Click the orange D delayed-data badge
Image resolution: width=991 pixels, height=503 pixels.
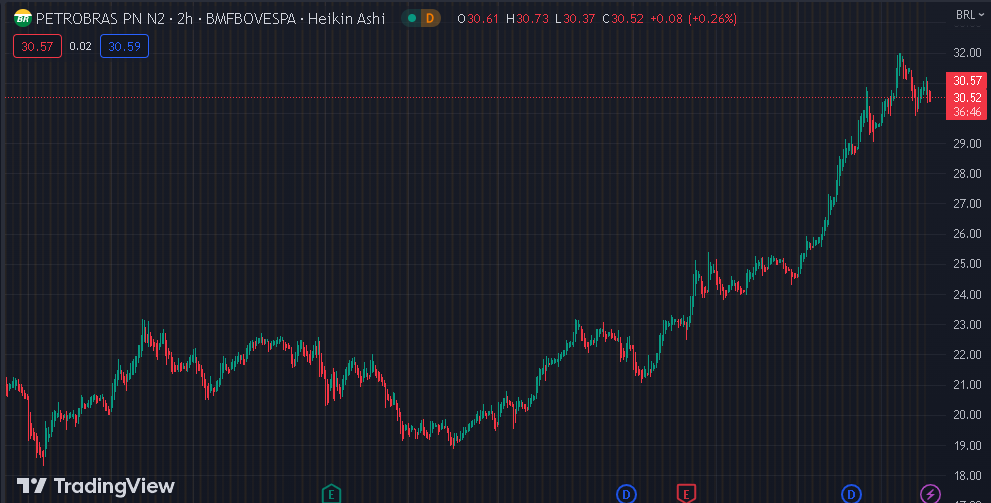pos(430,18)
